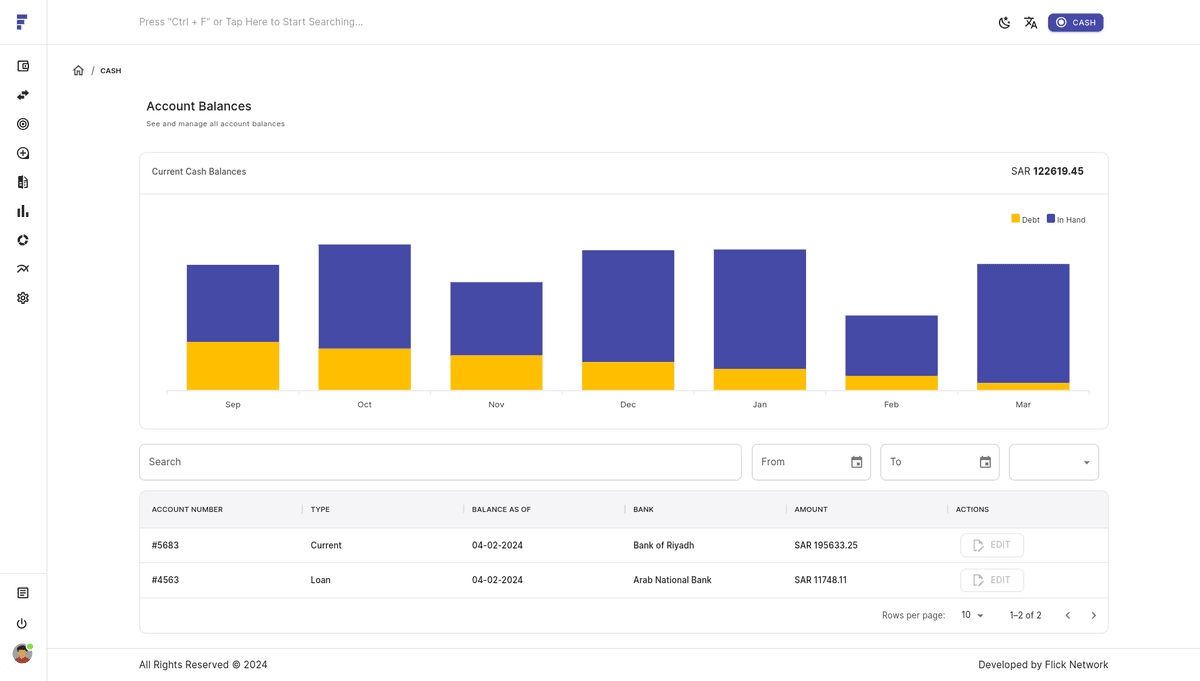Open the empty filter dropdown
Viewport: 1200px width, 681px height.
click(1053, 462)
